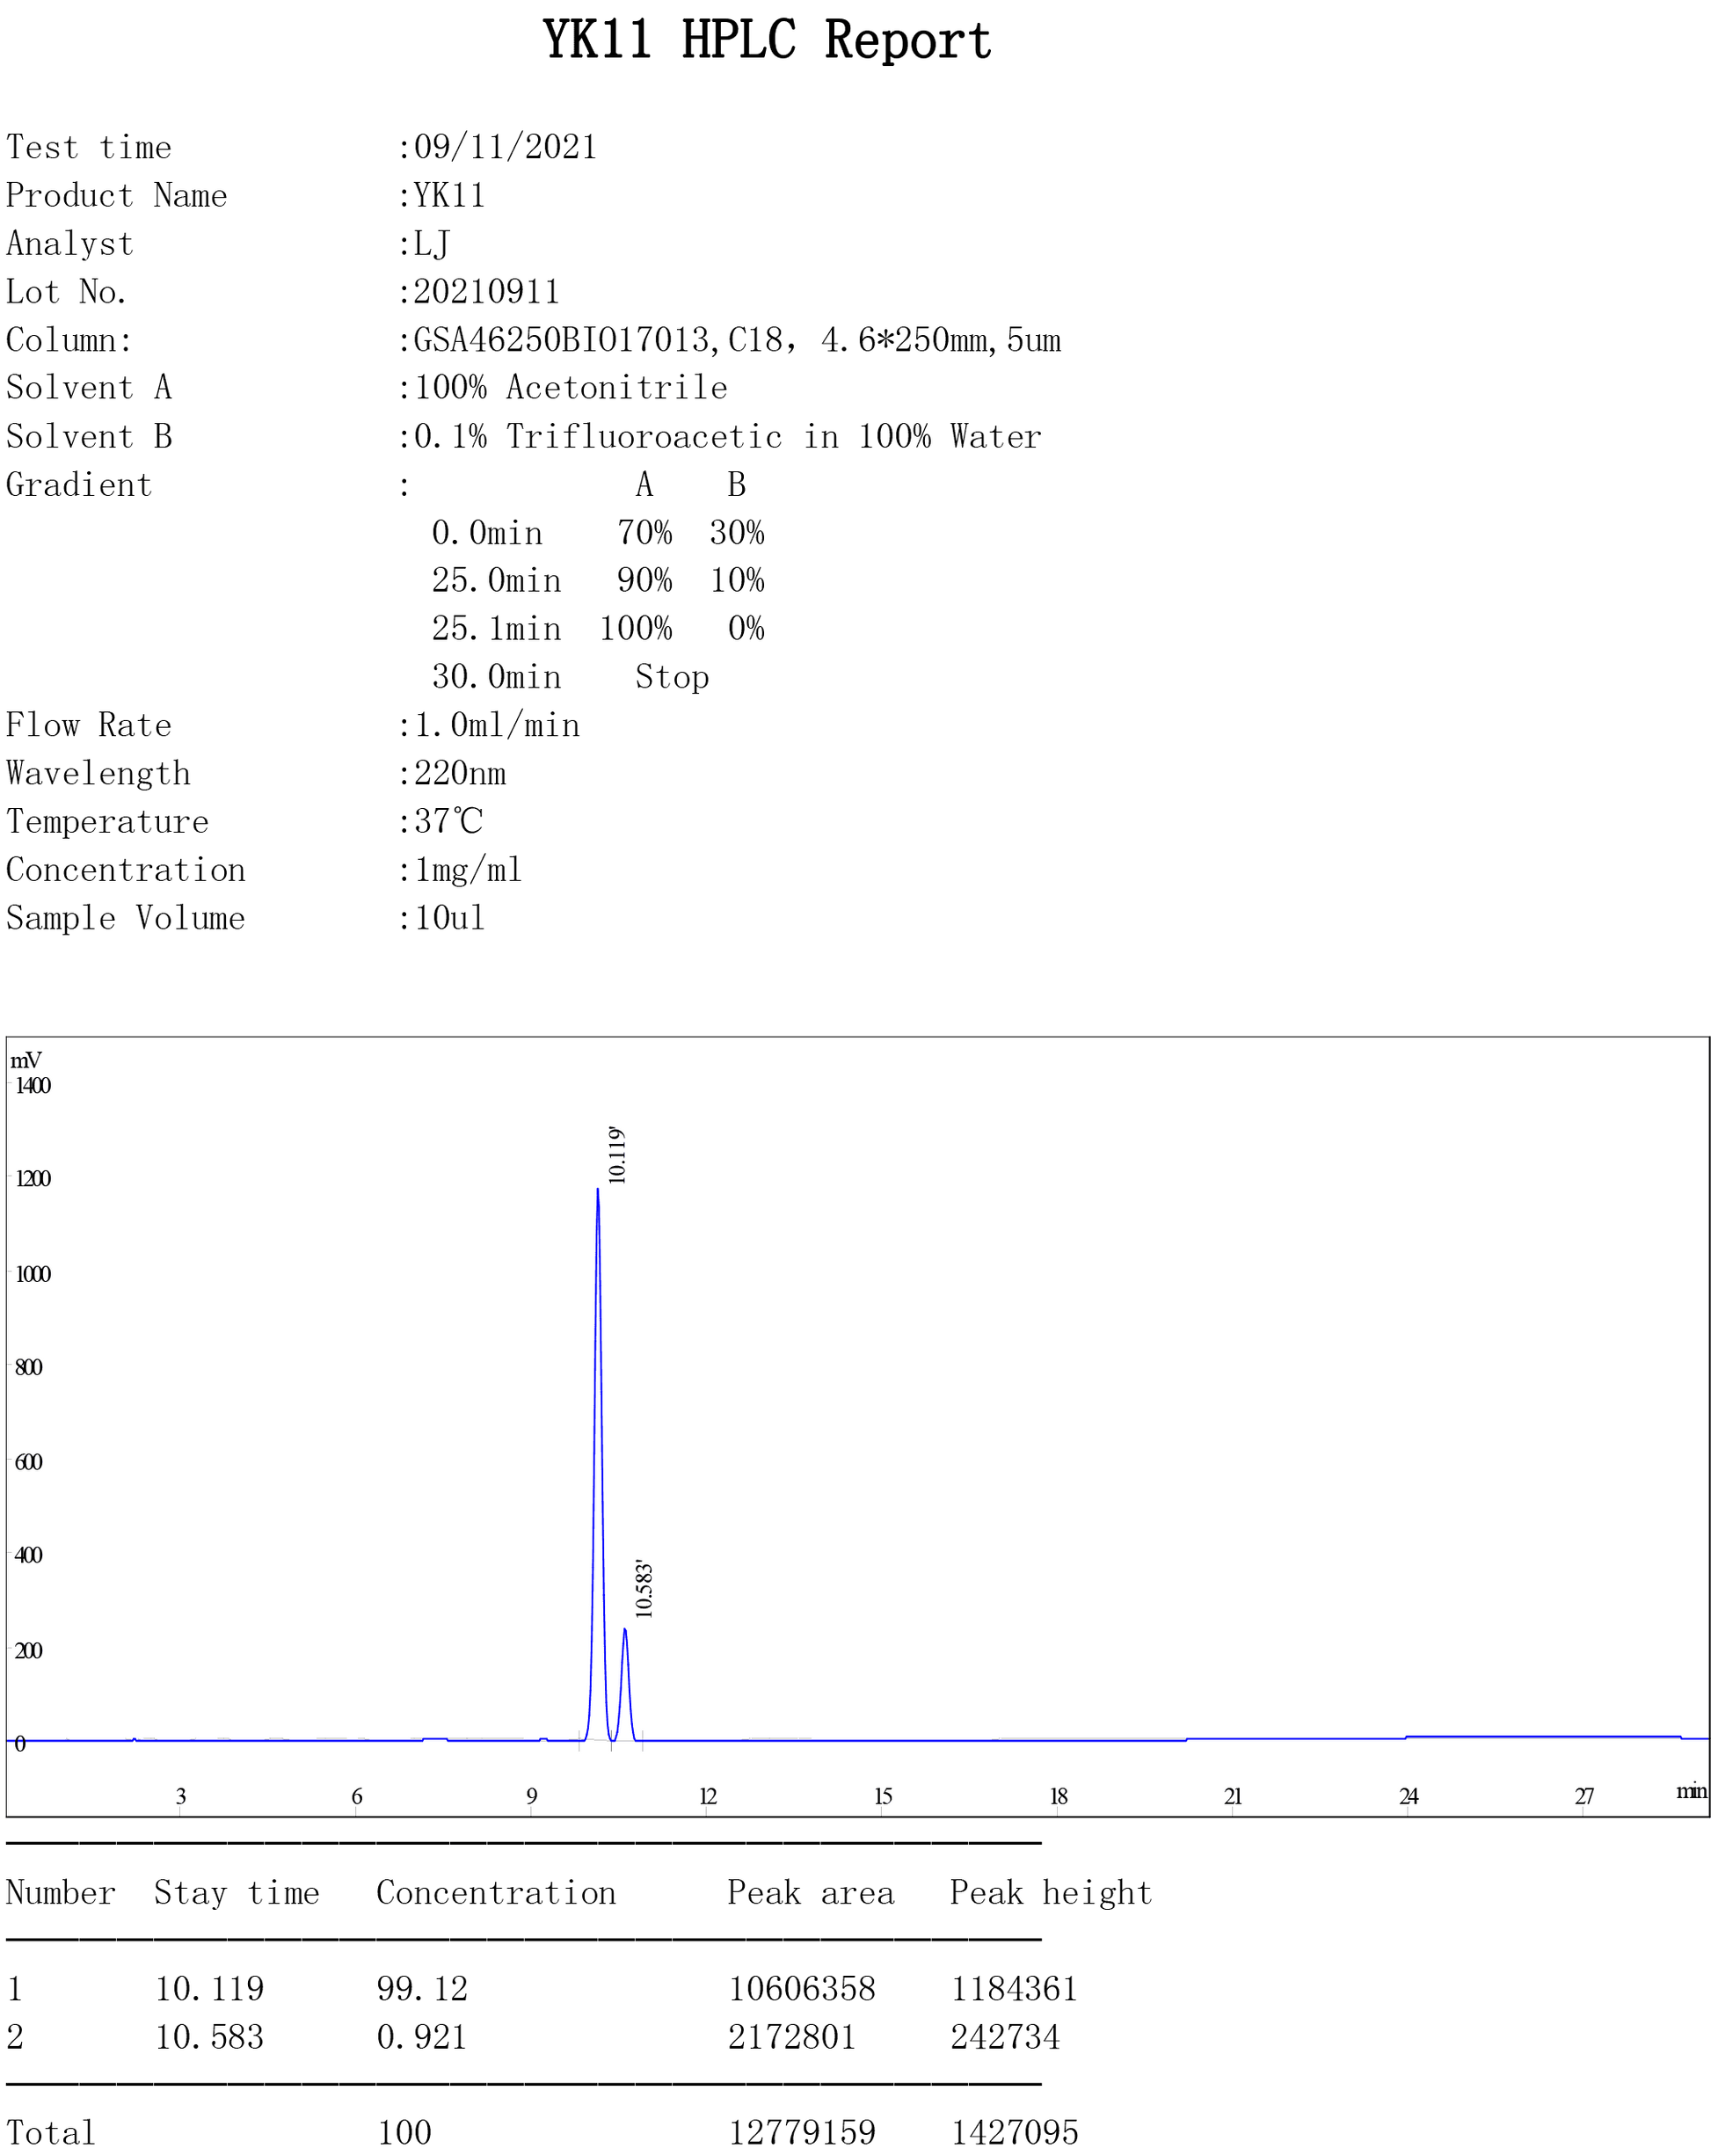Click the 200 y-axis tick label
Screen dimensions: 1711x2156
28,1650
